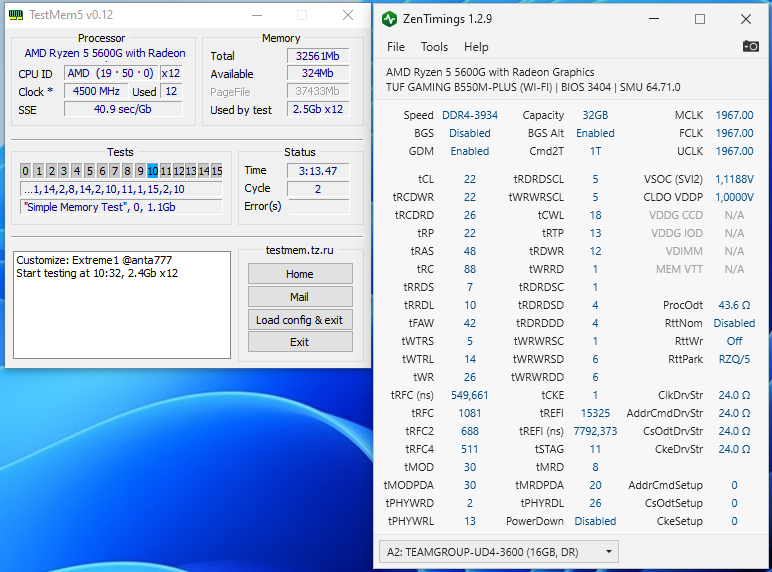Select test number 0 box in Tests
The image size is (772, 572).
pyautogui.click(x=26, y=171)
